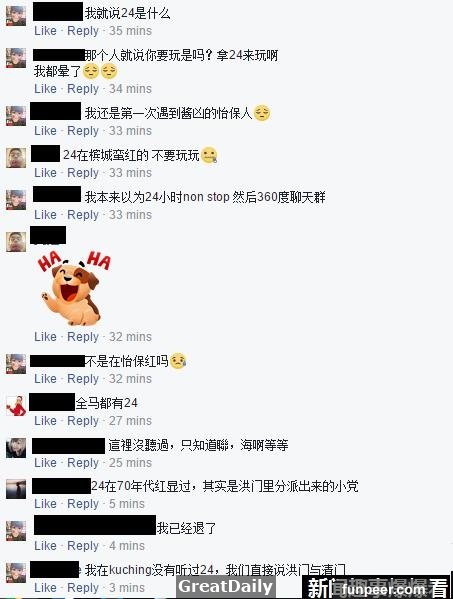This screenshot has width=453, height=599.
Task: Click Like on the 5 mins comment
Action: click(x=45, y=504)
